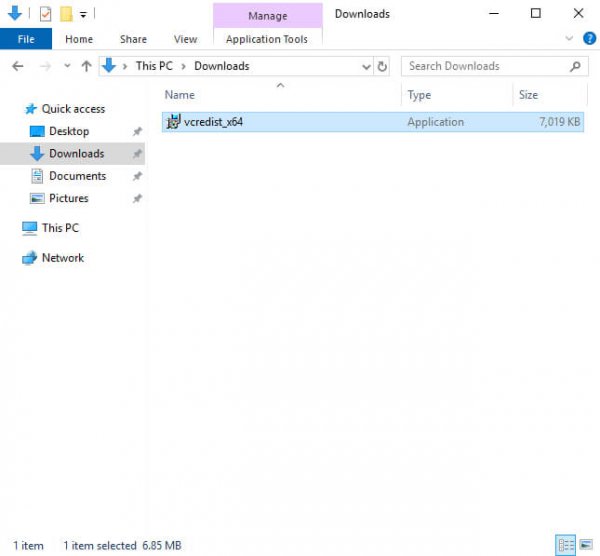600x556 pixels.
Task: Click the Downloads arrow icon in title bar
Action: 15,13
